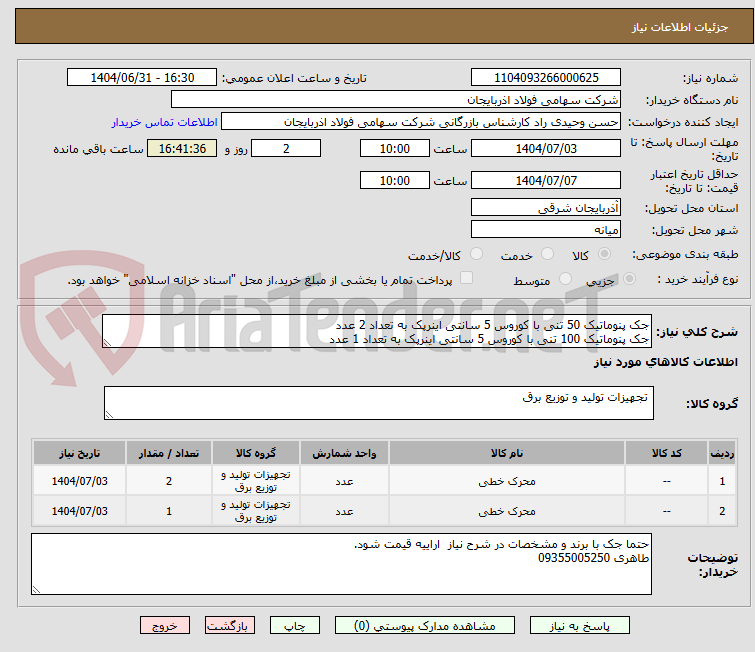
Task: Open مشاهده مدارک پیوستی attachments
Action: (x=426, y=625)
